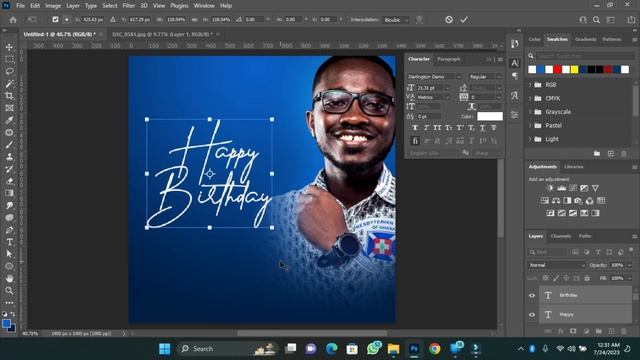Expand the RGB swatch folder
The image size is (640, 360).
click(530, 85)
